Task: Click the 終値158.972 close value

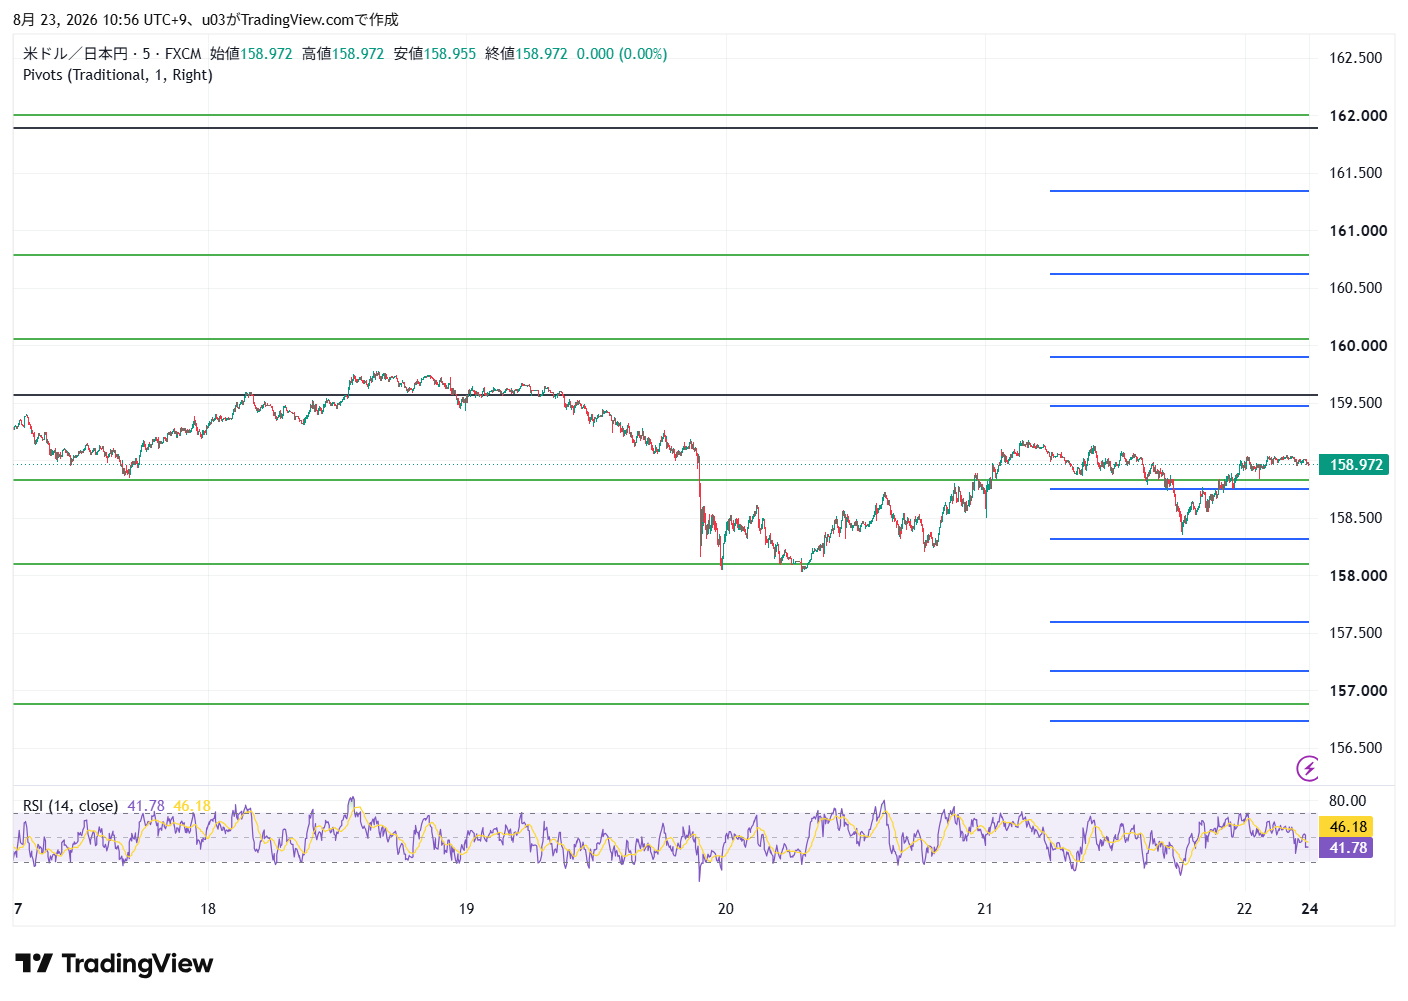Action: (526, 54)
